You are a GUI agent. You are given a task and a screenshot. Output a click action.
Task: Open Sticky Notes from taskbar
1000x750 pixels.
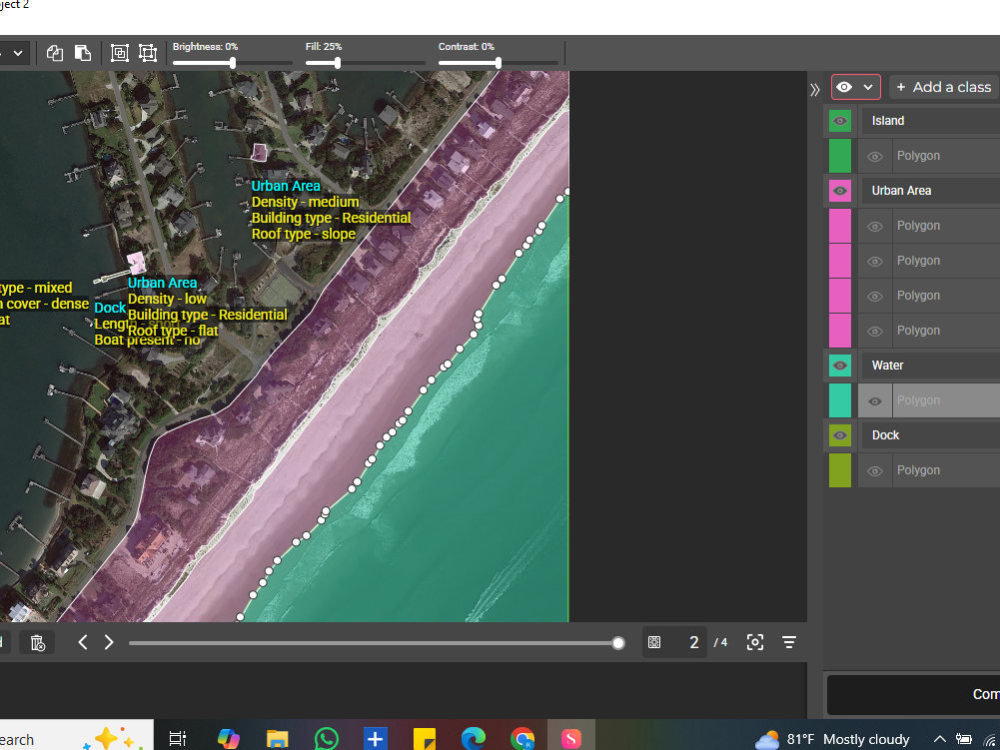coord(424,739)
